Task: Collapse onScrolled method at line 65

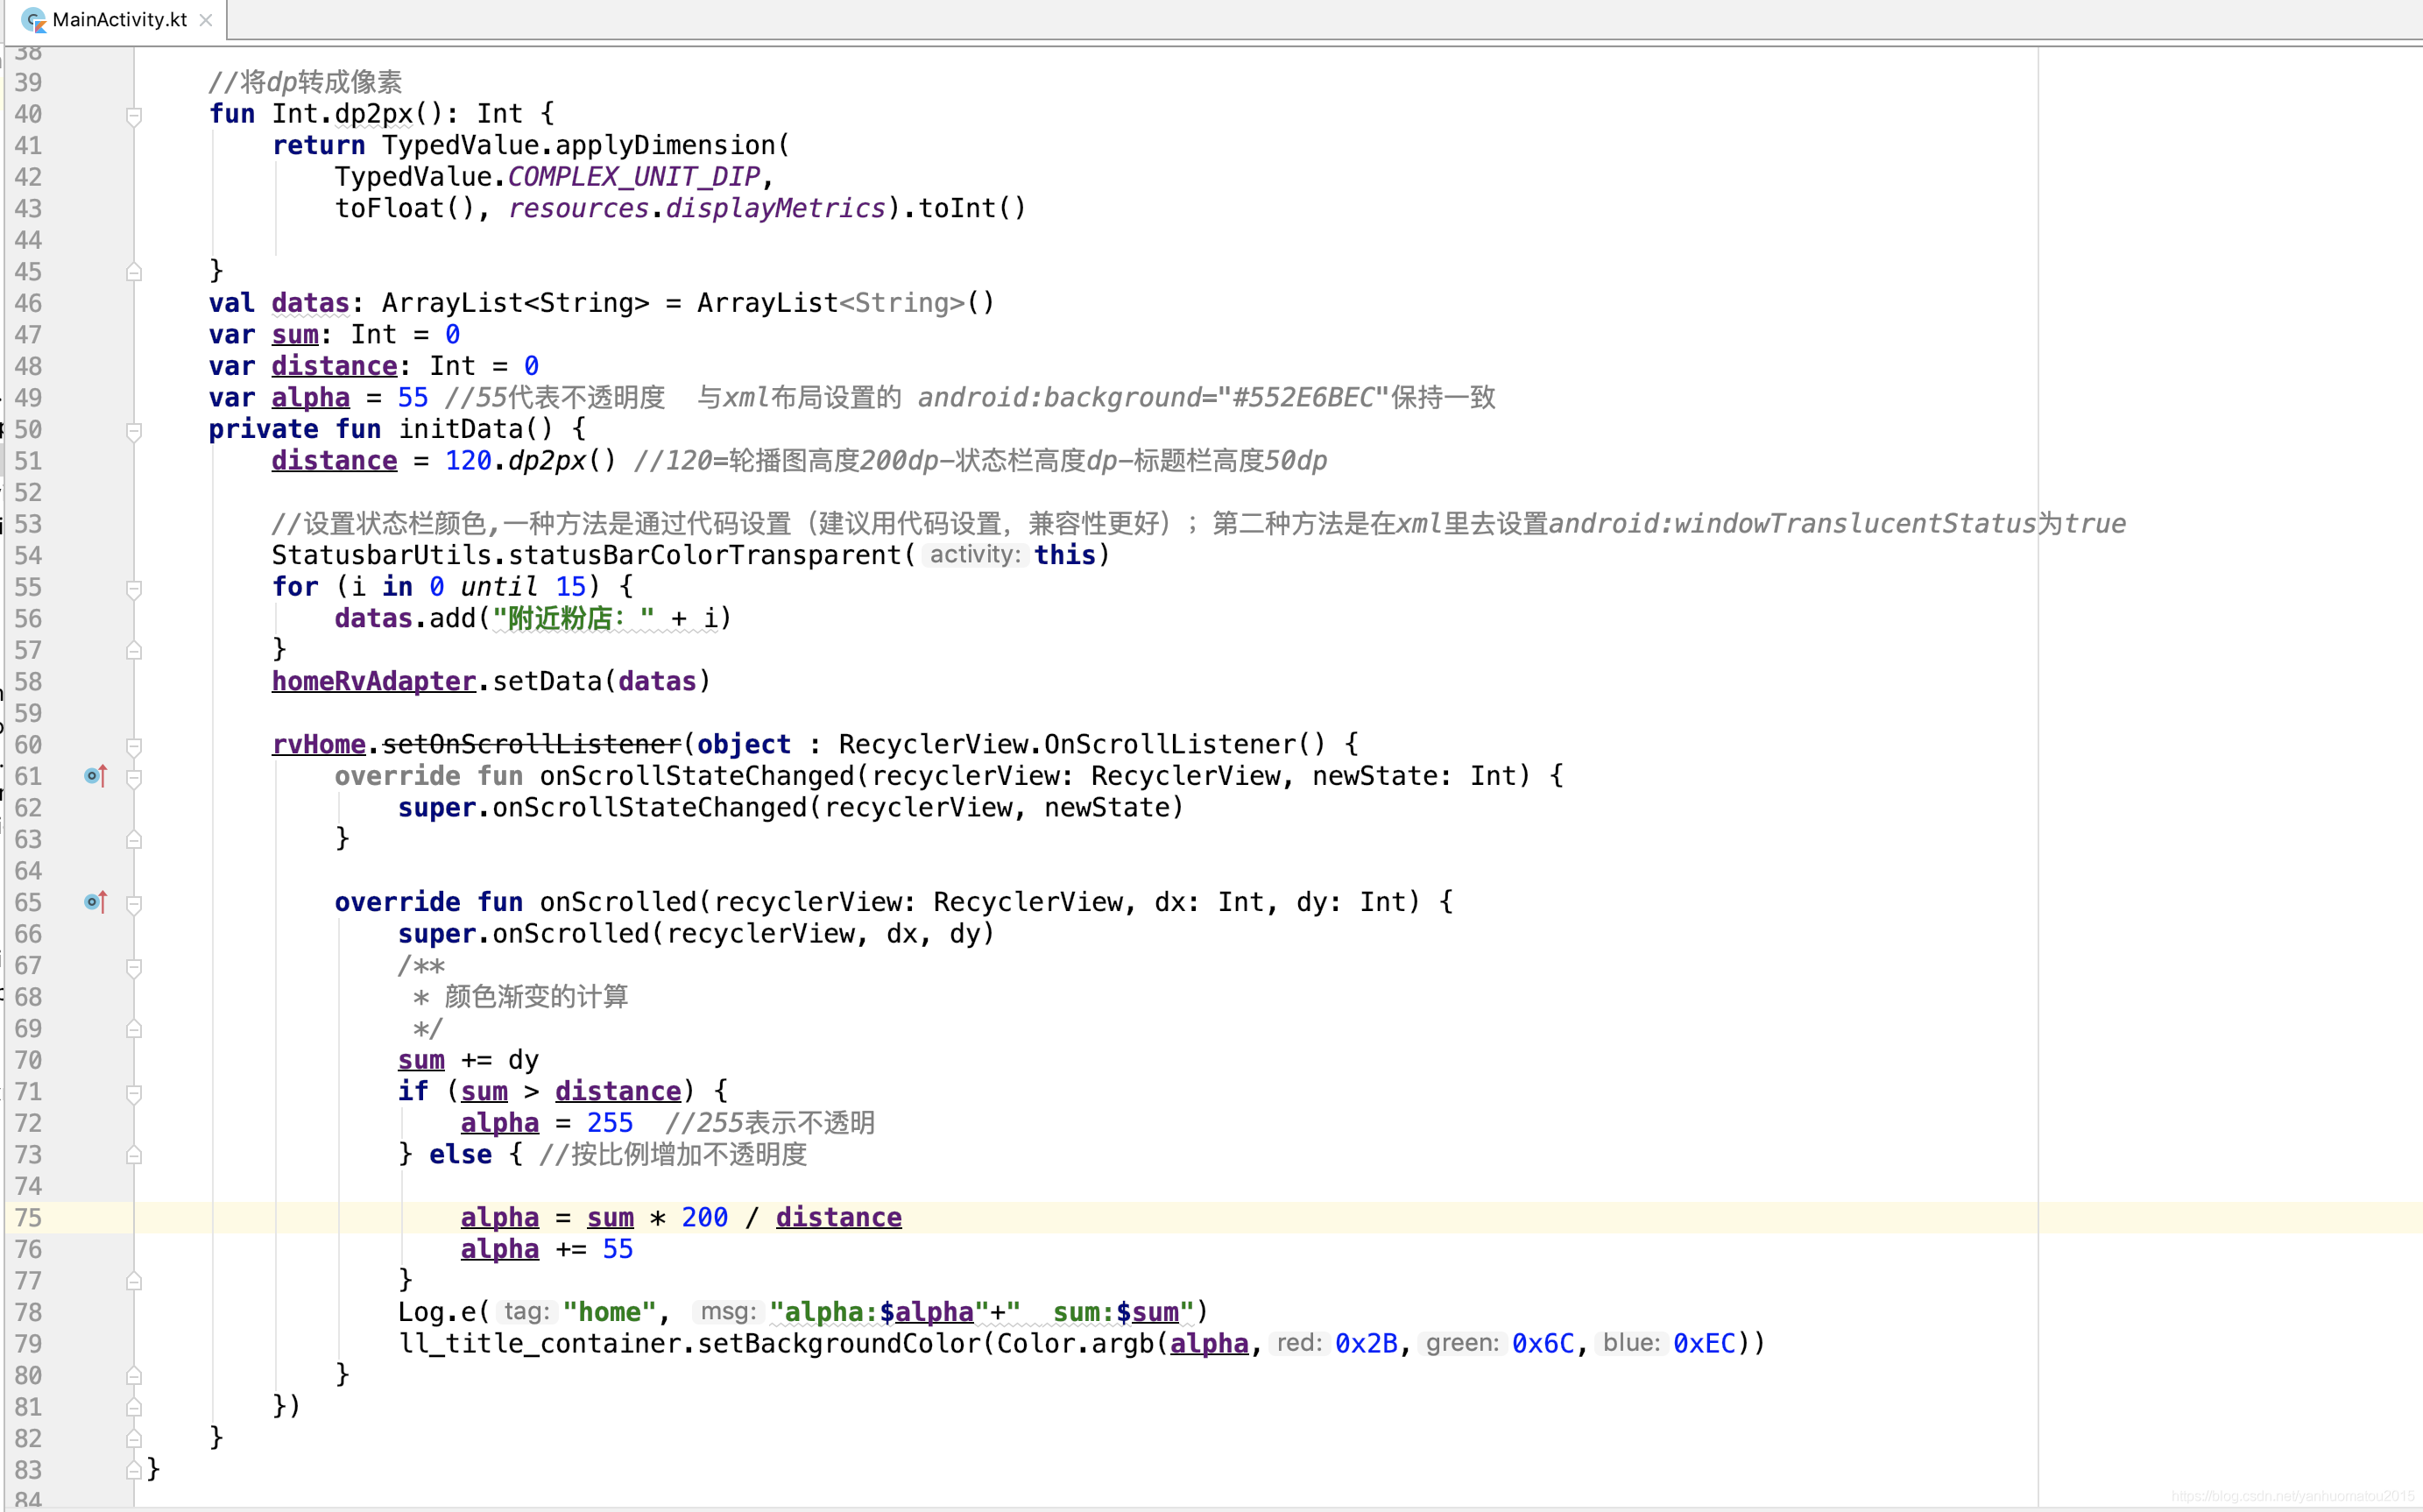Action: click(x=134, y=903)
